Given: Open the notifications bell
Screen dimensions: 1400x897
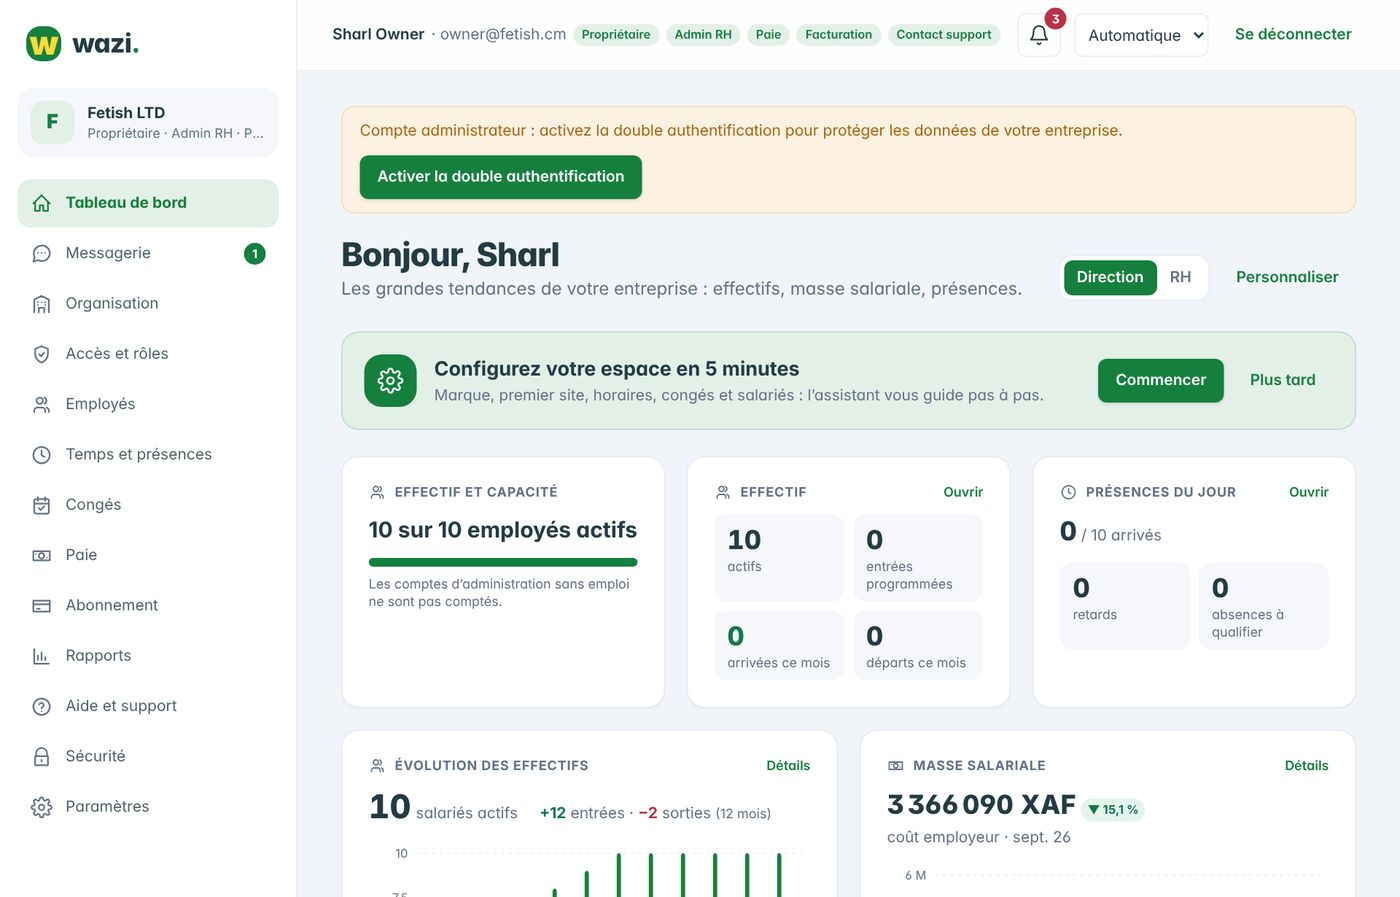Looking at the screenshot, I should [1039, 35].
